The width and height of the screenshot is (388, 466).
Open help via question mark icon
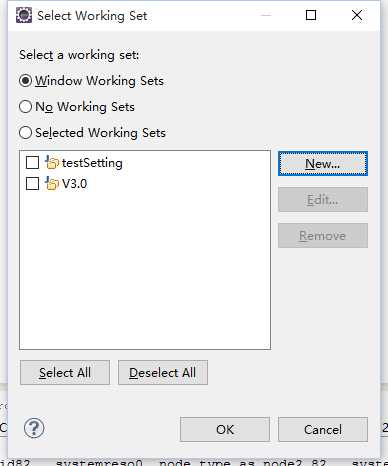click(x=34, y=428)
